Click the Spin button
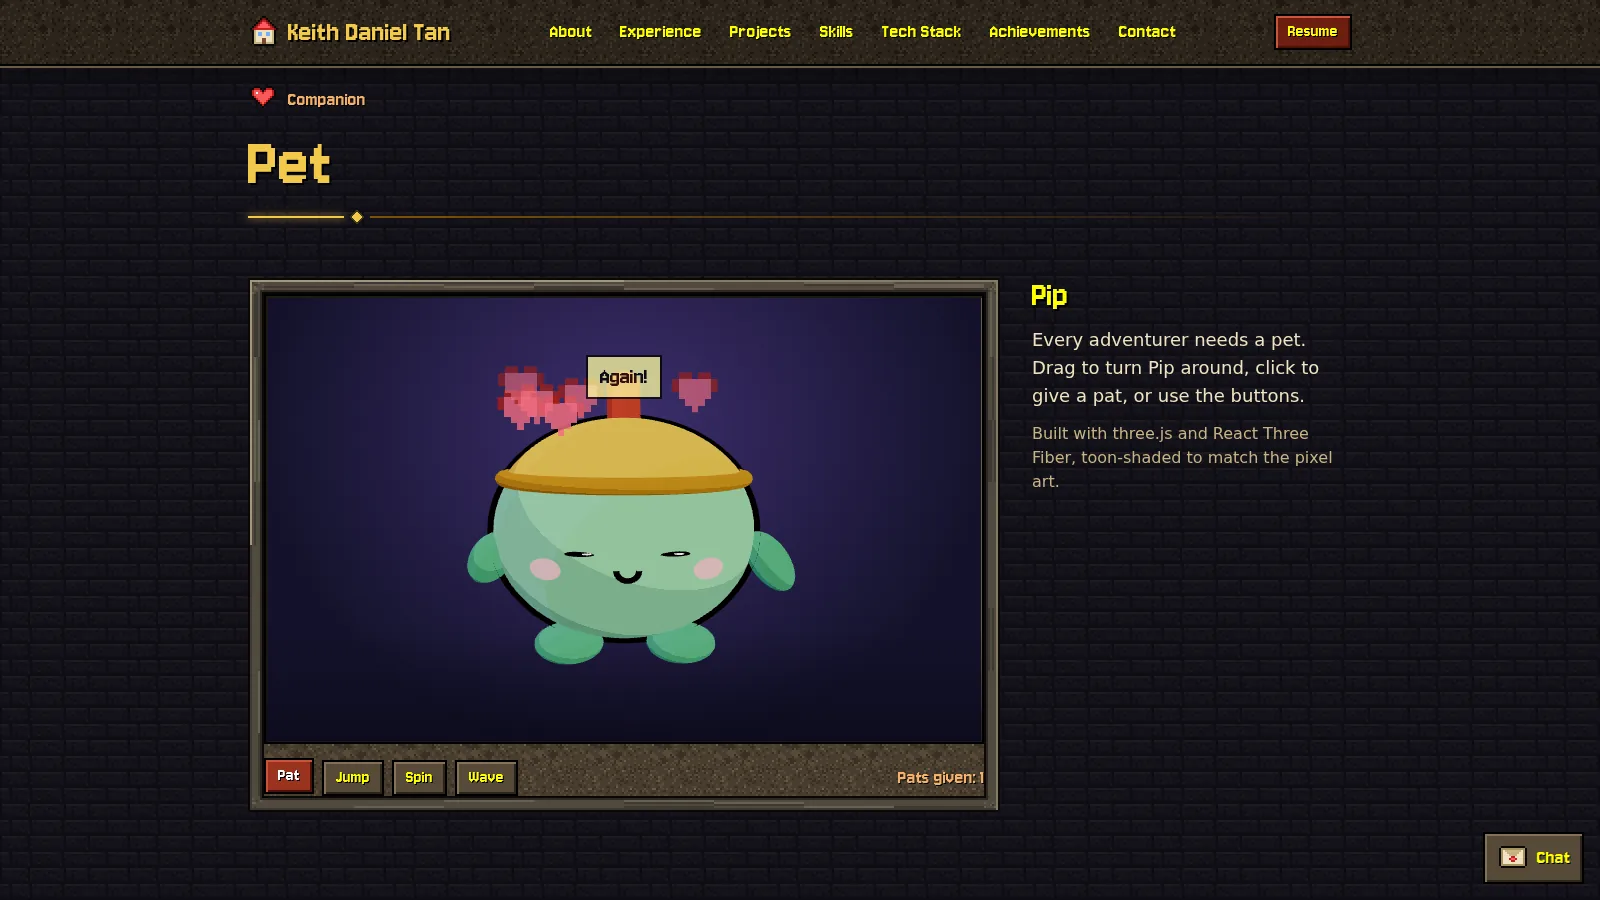 pyautogui.click(x=419, y=777)
